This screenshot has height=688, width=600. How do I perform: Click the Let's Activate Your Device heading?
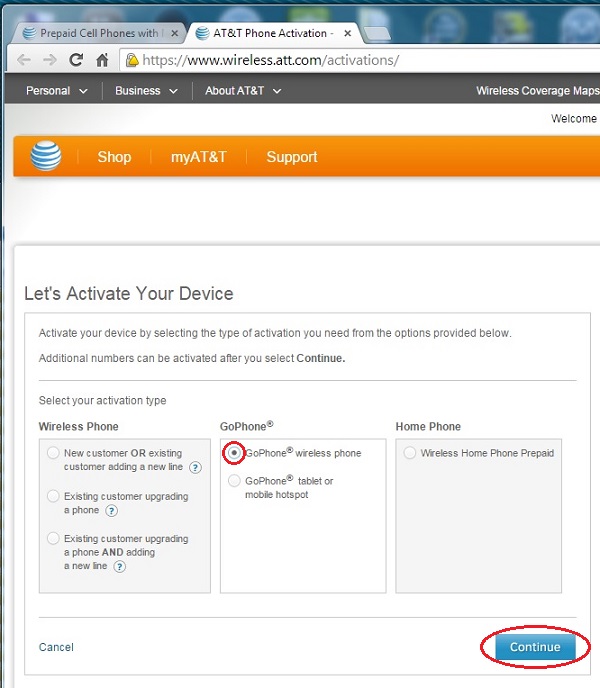click(129, 294)
